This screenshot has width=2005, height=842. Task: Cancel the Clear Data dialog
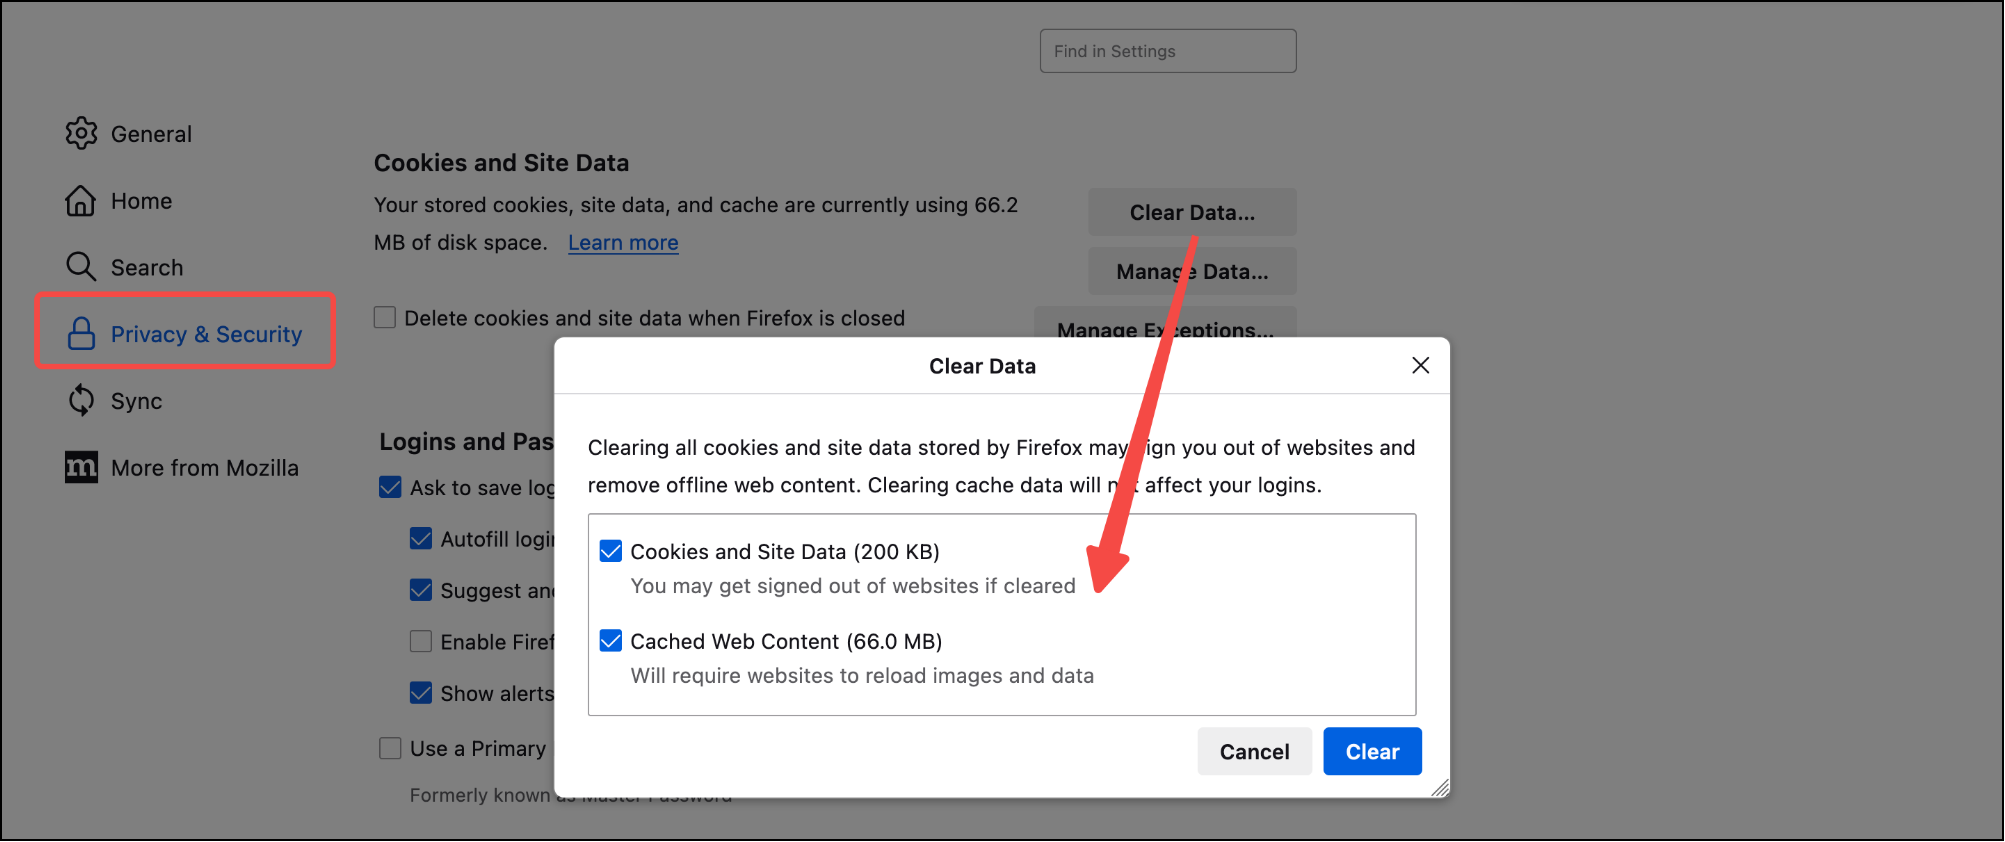click(x=1254, y=752)
